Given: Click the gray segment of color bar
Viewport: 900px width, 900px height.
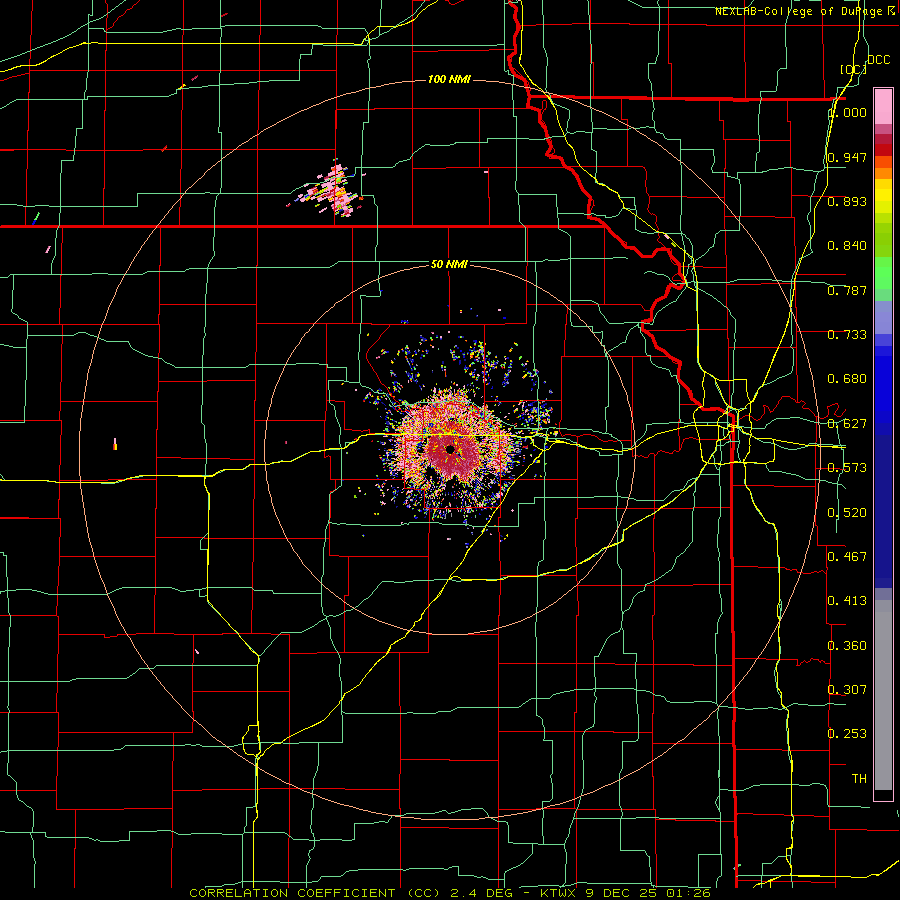Looking at the screenshot, I should tap(883, 695).
